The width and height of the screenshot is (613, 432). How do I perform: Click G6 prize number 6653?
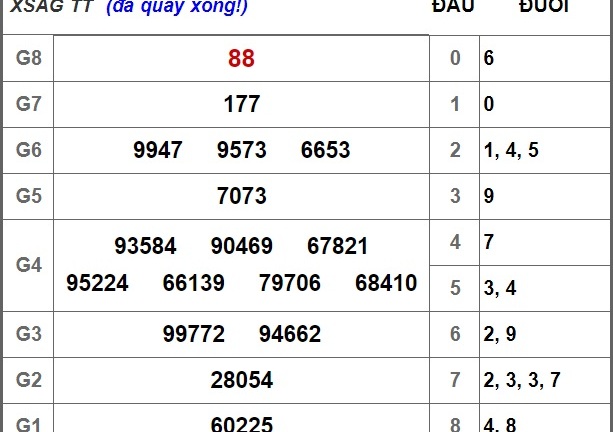coord(325,150)
